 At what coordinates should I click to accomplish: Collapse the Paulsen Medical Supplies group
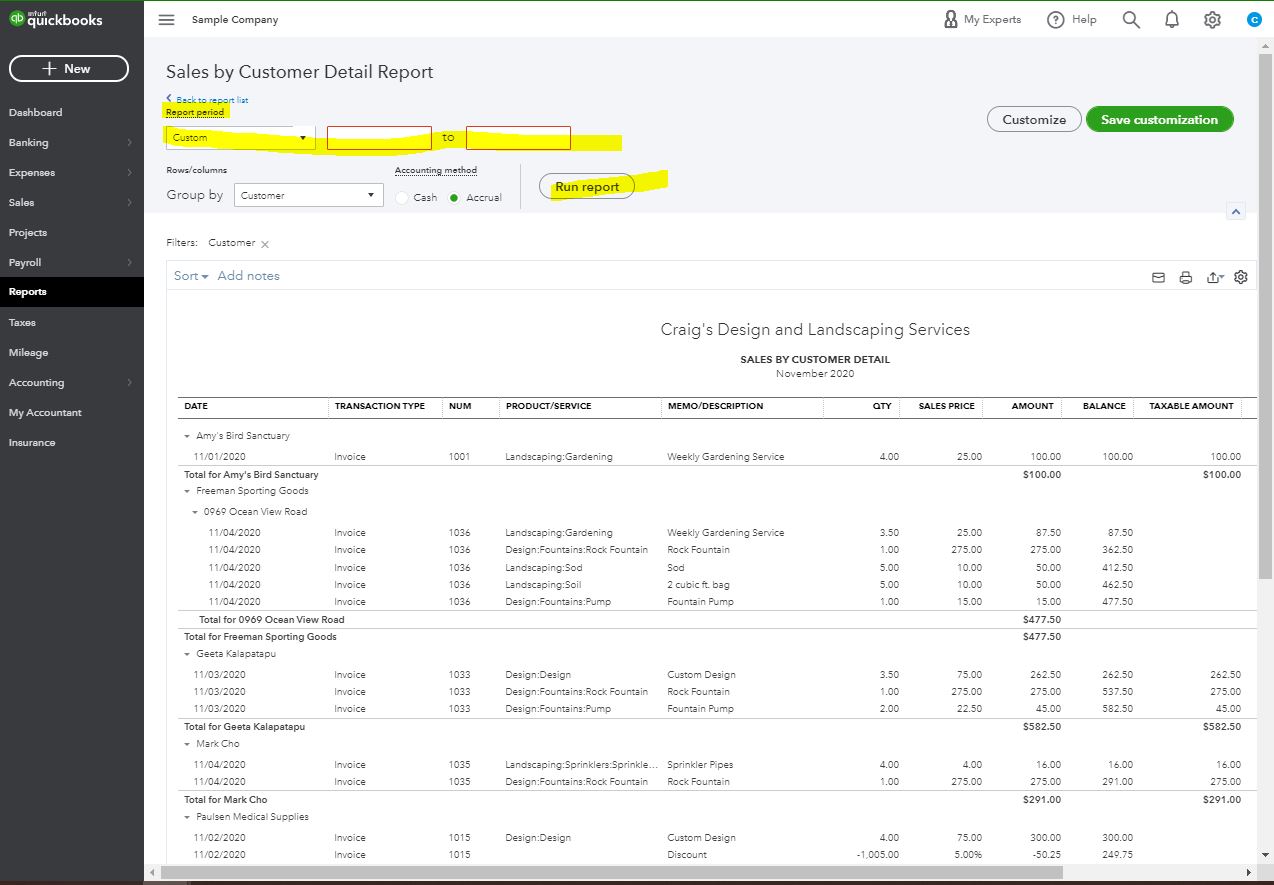[187, 817]
